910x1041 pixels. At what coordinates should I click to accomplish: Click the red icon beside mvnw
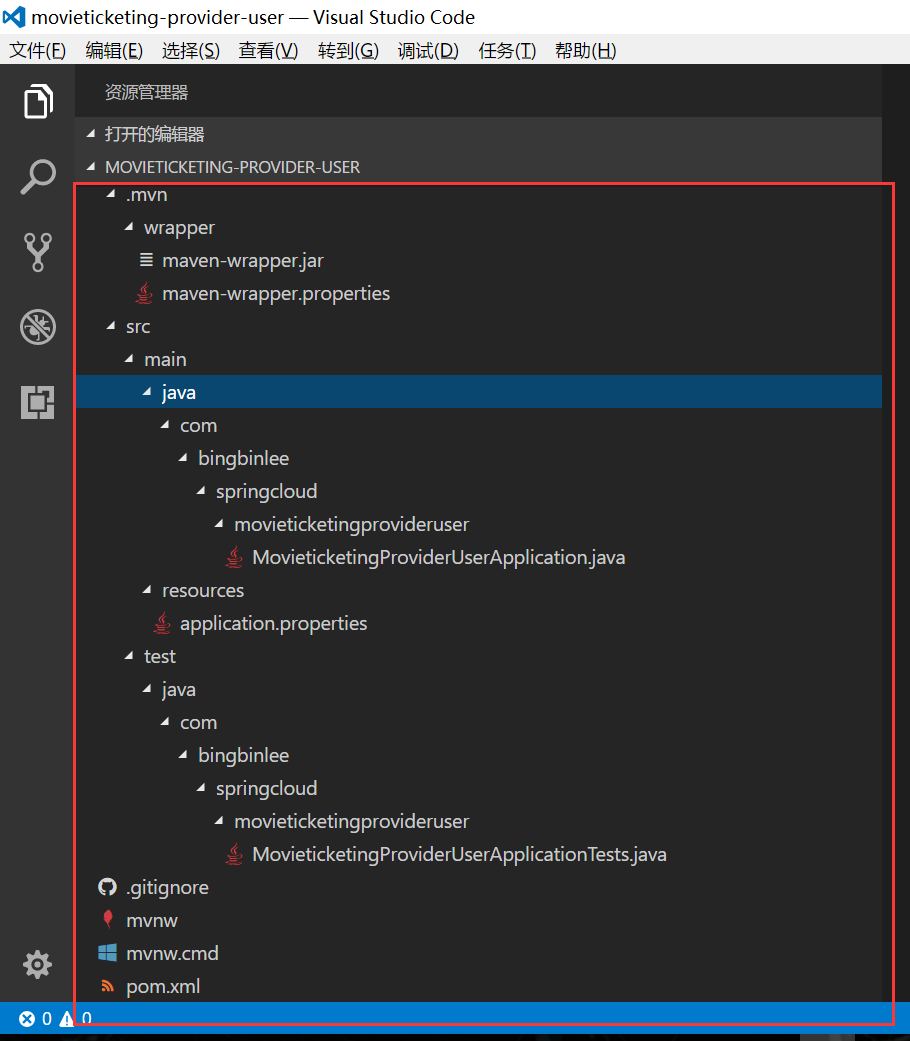tap(108, 920)
